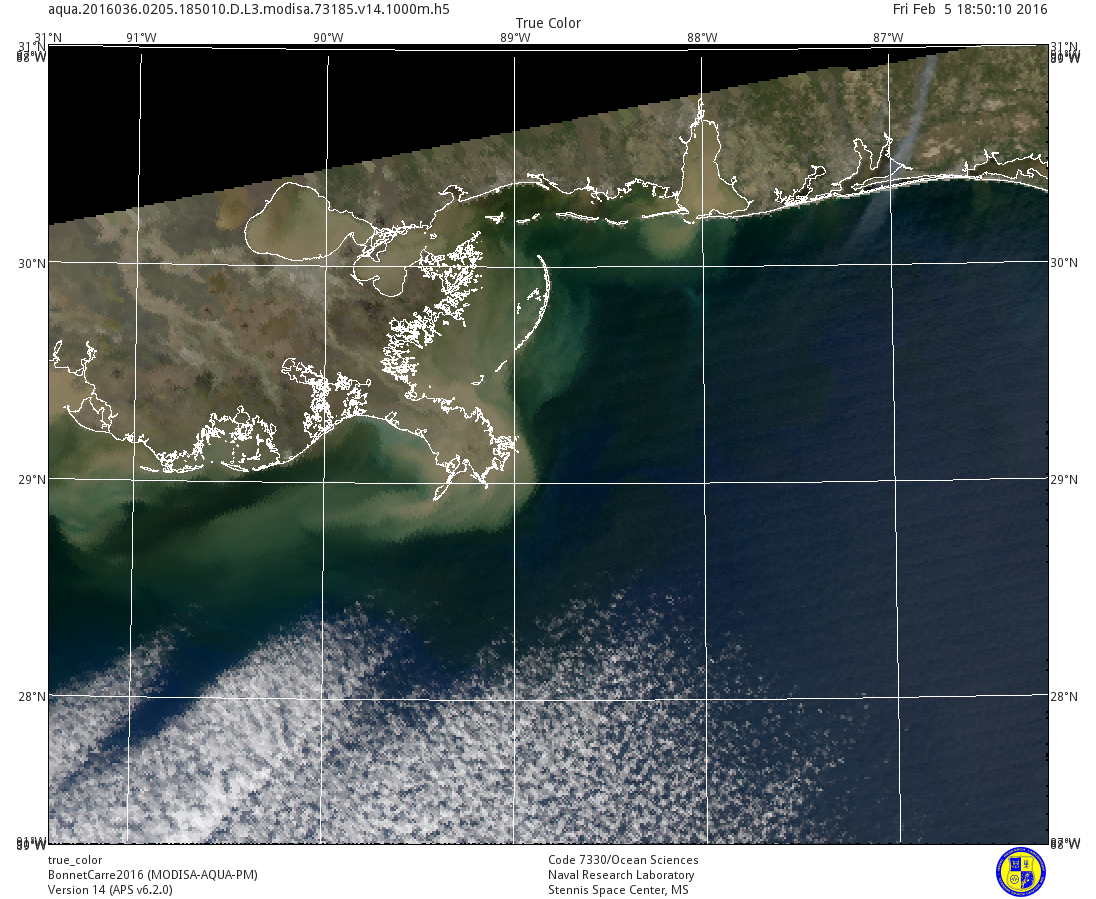Click the 29°N label on the right axis
This screenshot has height=899, width=1096.
point(1064,480)
